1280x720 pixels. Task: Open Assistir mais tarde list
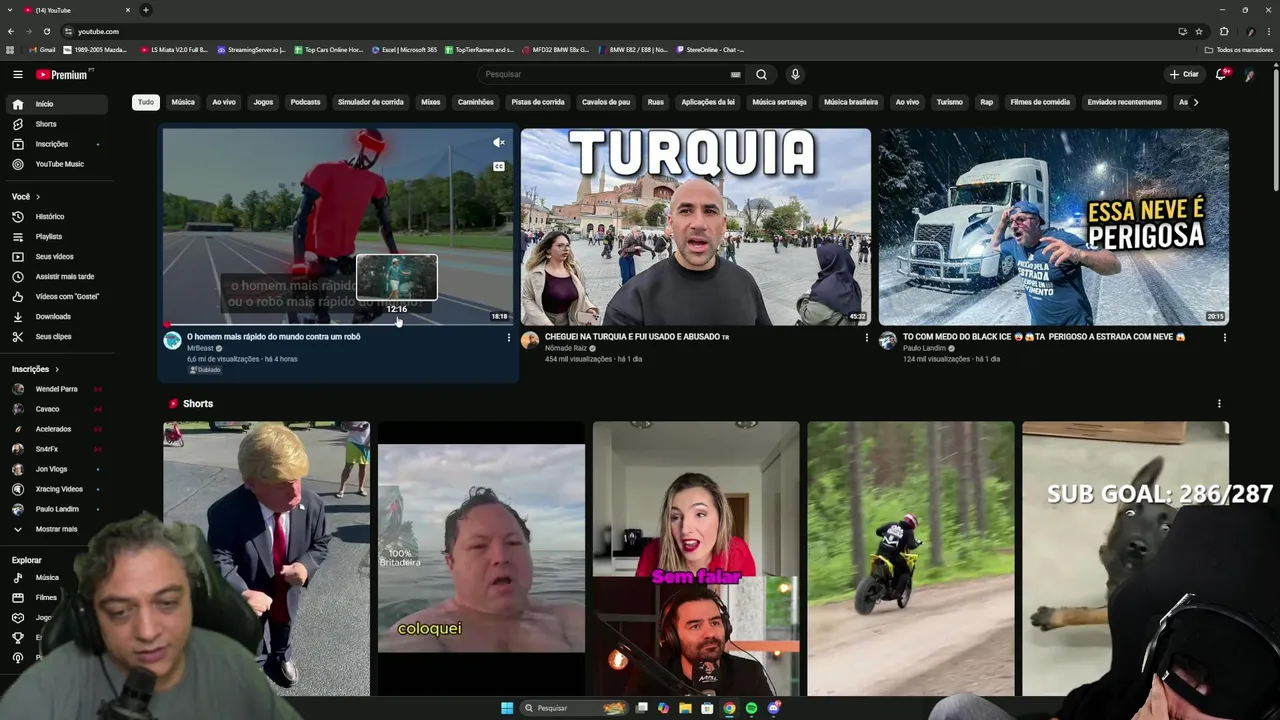[57, 276]
